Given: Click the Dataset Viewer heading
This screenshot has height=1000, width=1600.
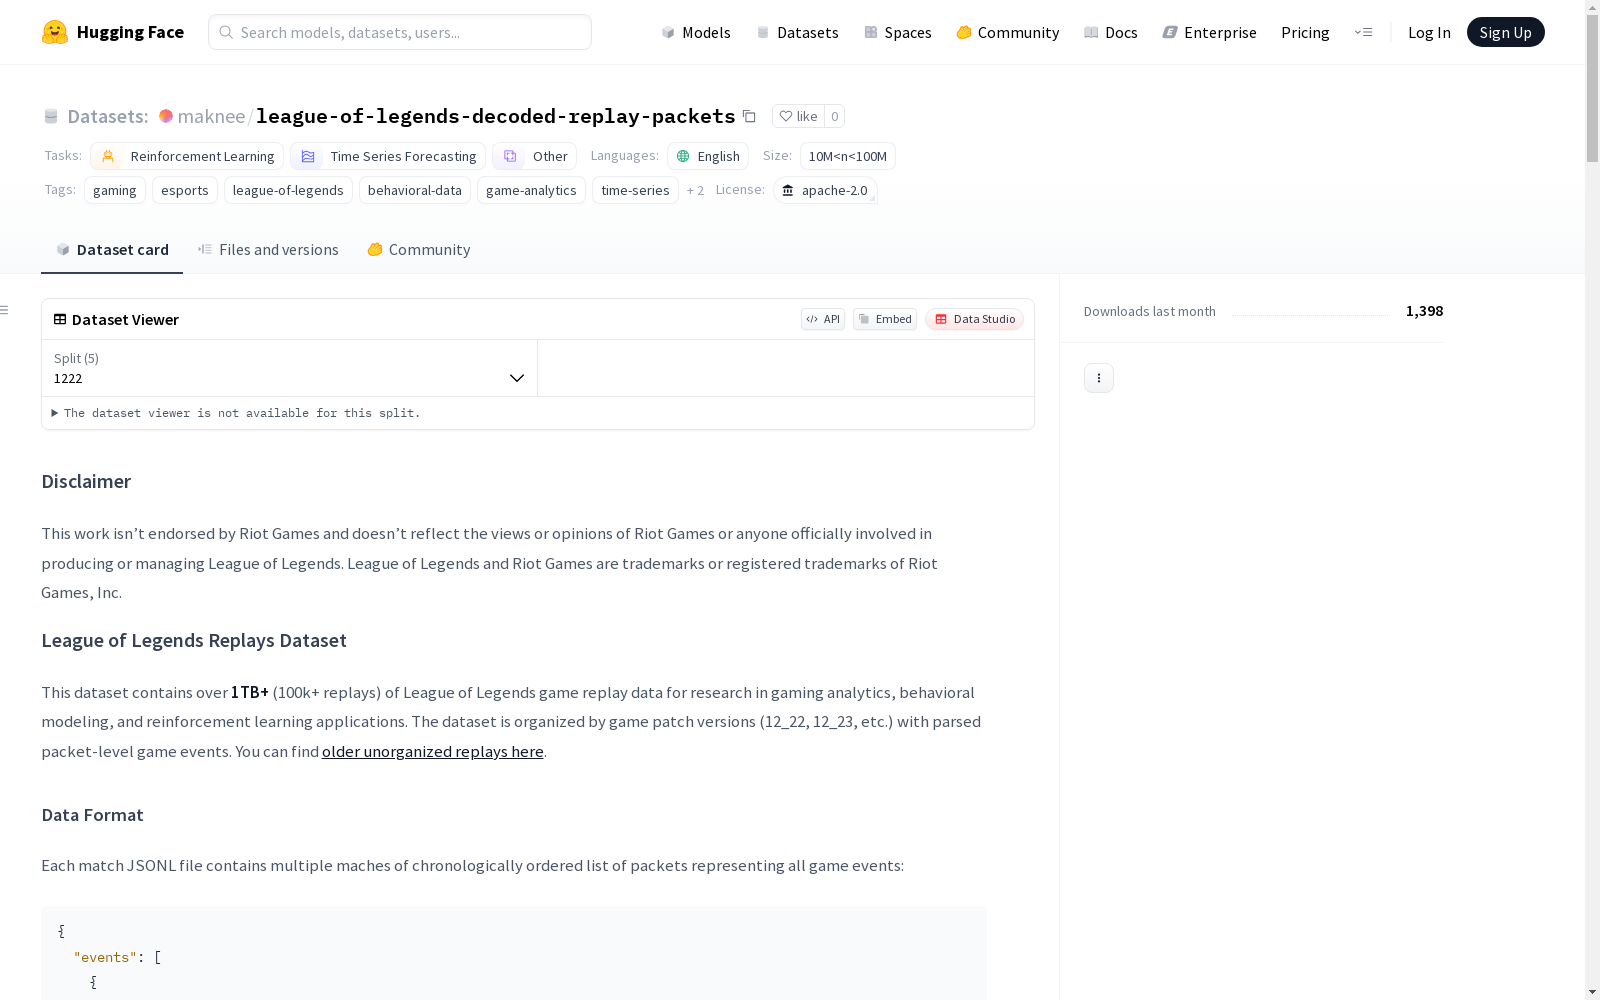Looking at the screenshot, I should tap(125, 319).
